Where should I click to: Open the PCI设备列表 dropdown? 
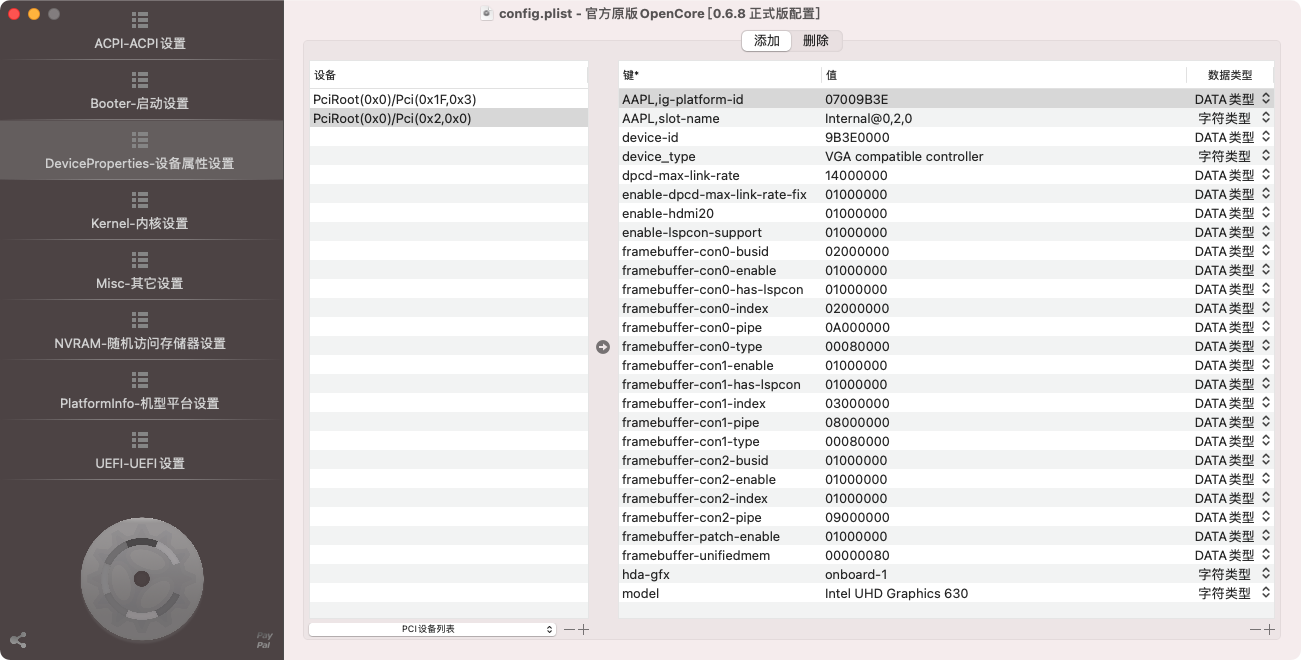(432, 629)
